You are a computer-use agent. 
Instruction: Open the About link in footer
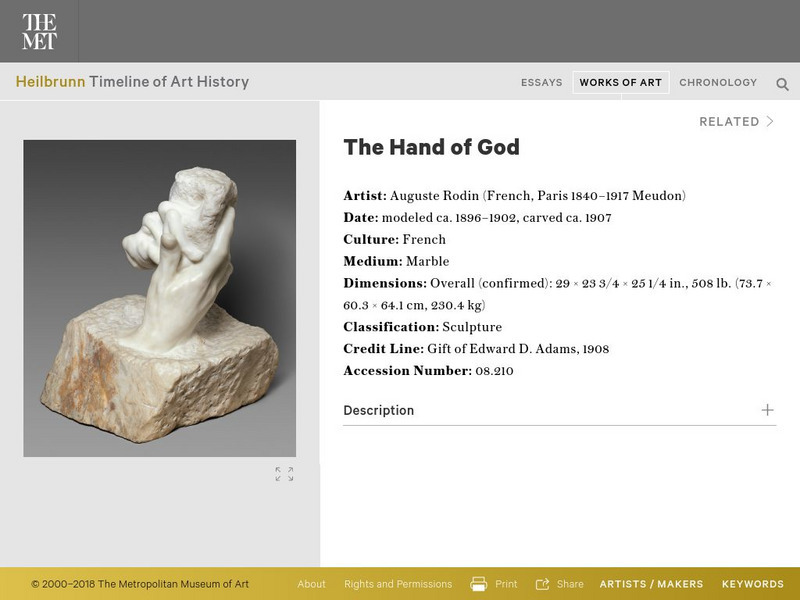(x=311, y=584)
